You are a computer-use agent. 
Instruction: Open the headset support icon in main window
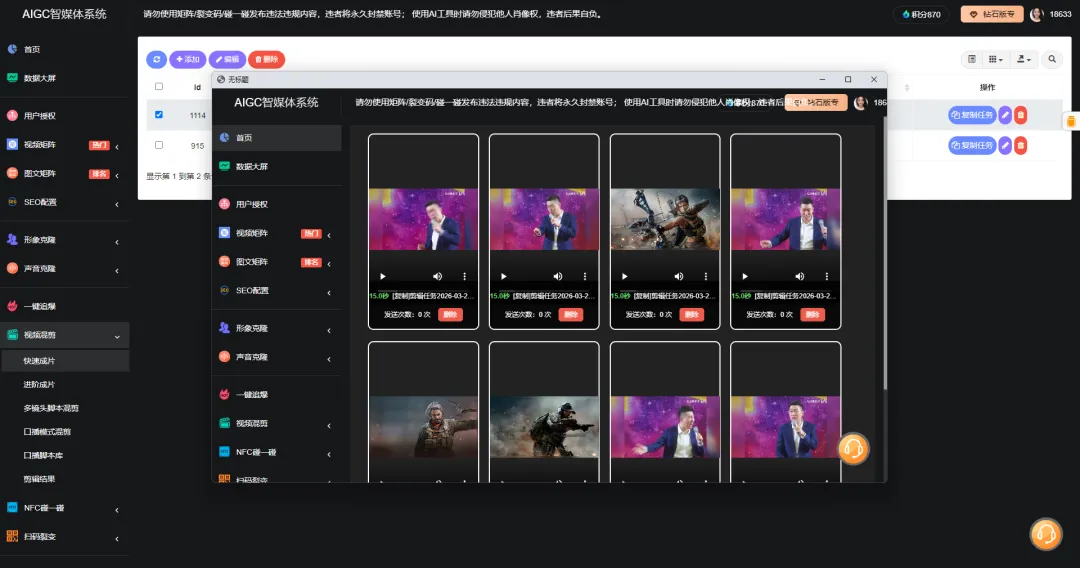tap(1046, 534)
